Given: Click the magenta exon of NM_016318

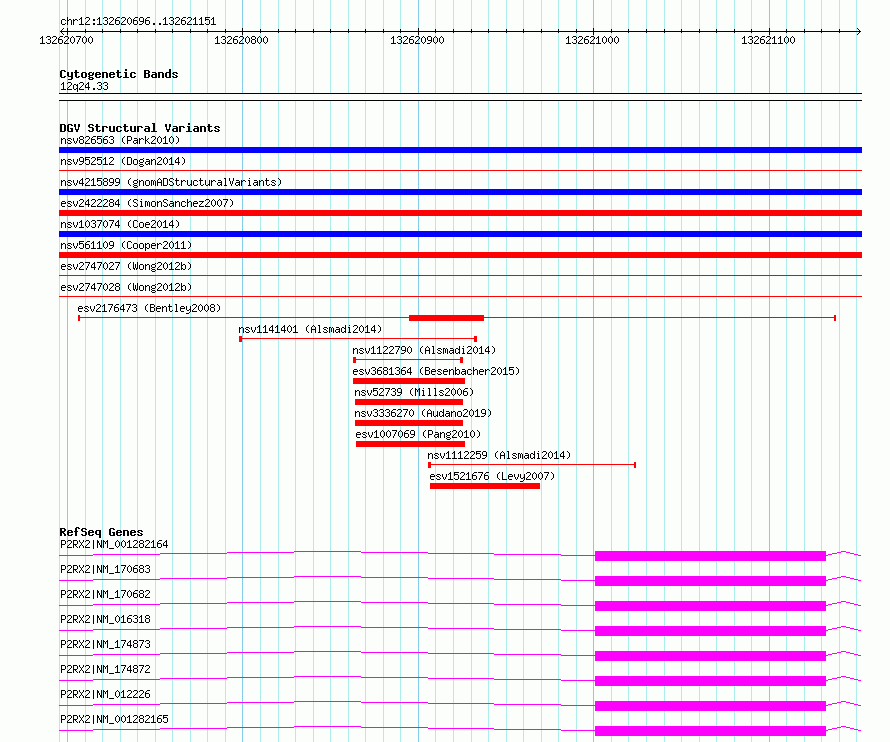Looking at the screenshot, I should tap(710, 631).
